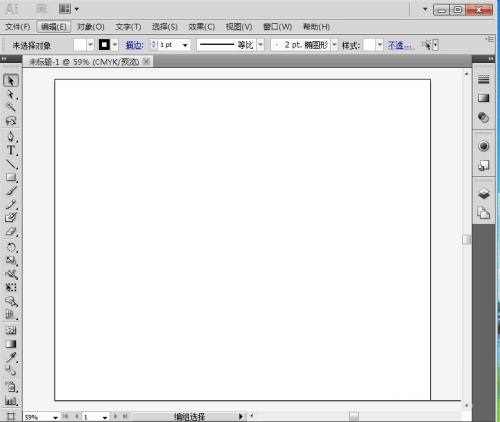Click the black stroke color swatch

tap(104, 45)
